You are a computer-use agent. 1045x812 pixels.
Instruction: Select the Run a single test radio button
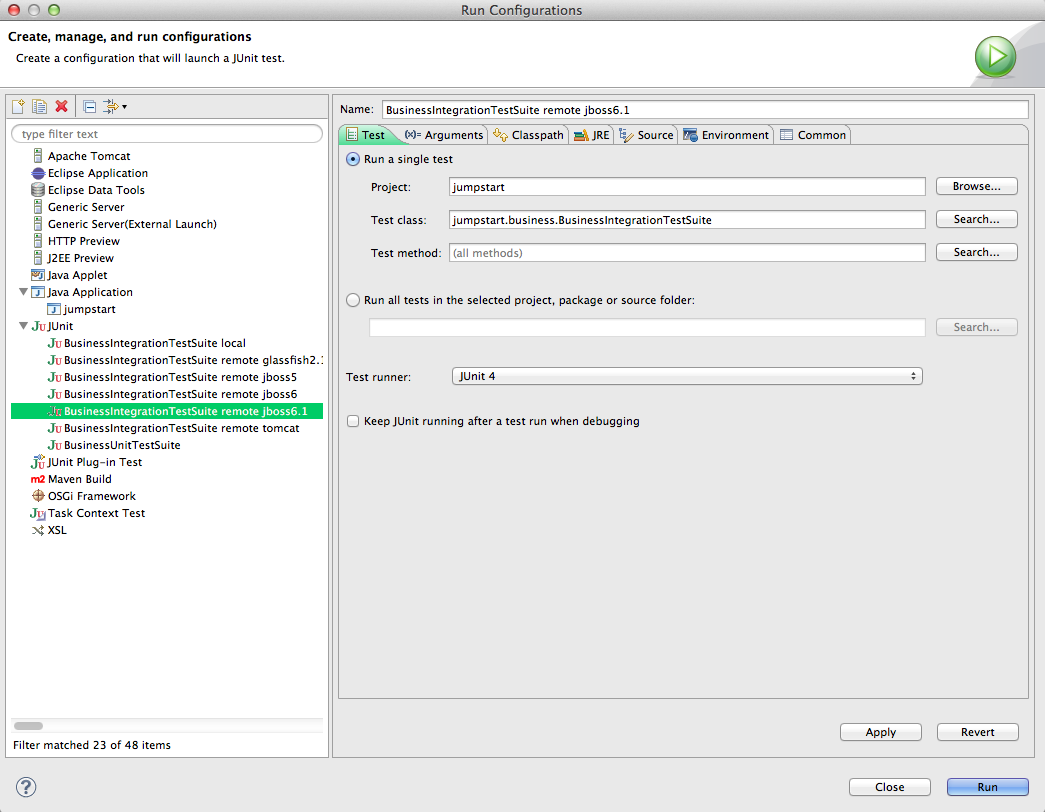coord(352,159)
